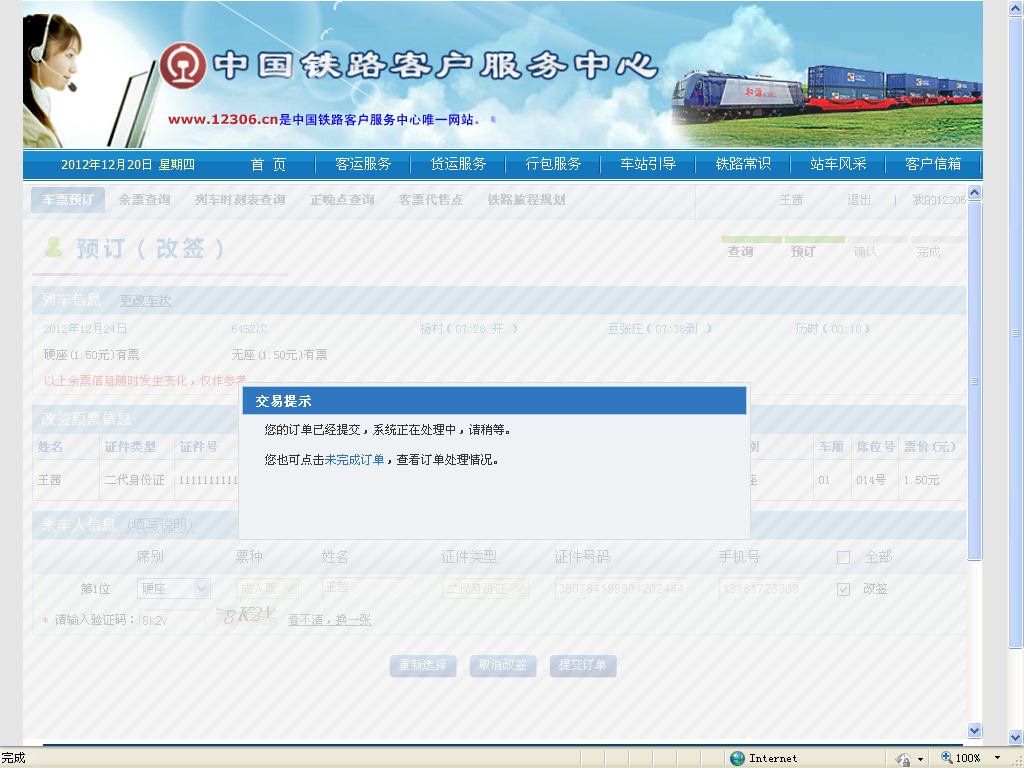Select the 铁路旅程规划 tab

[x=526, y=200]
